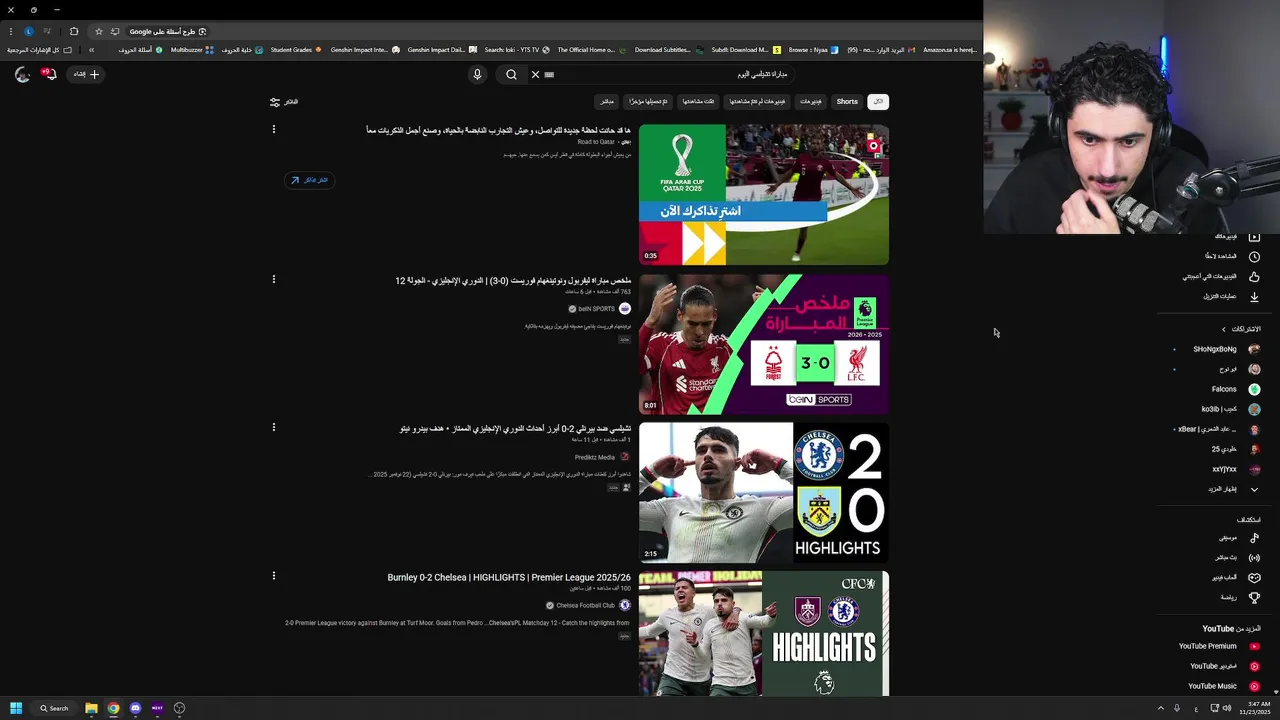The height and width of the screenshot is (720, 1280).
Task: Expand hidden bookmarks double-chevron
Action: [x=91, y=50]
